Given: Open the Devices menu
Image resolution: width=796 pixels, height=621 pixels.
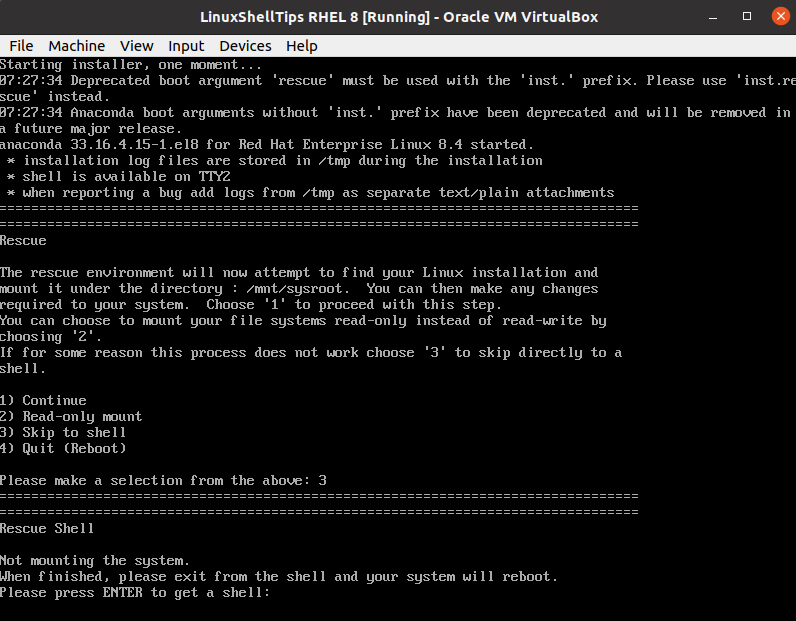Looking at the screenshot, I should (245, 46).
